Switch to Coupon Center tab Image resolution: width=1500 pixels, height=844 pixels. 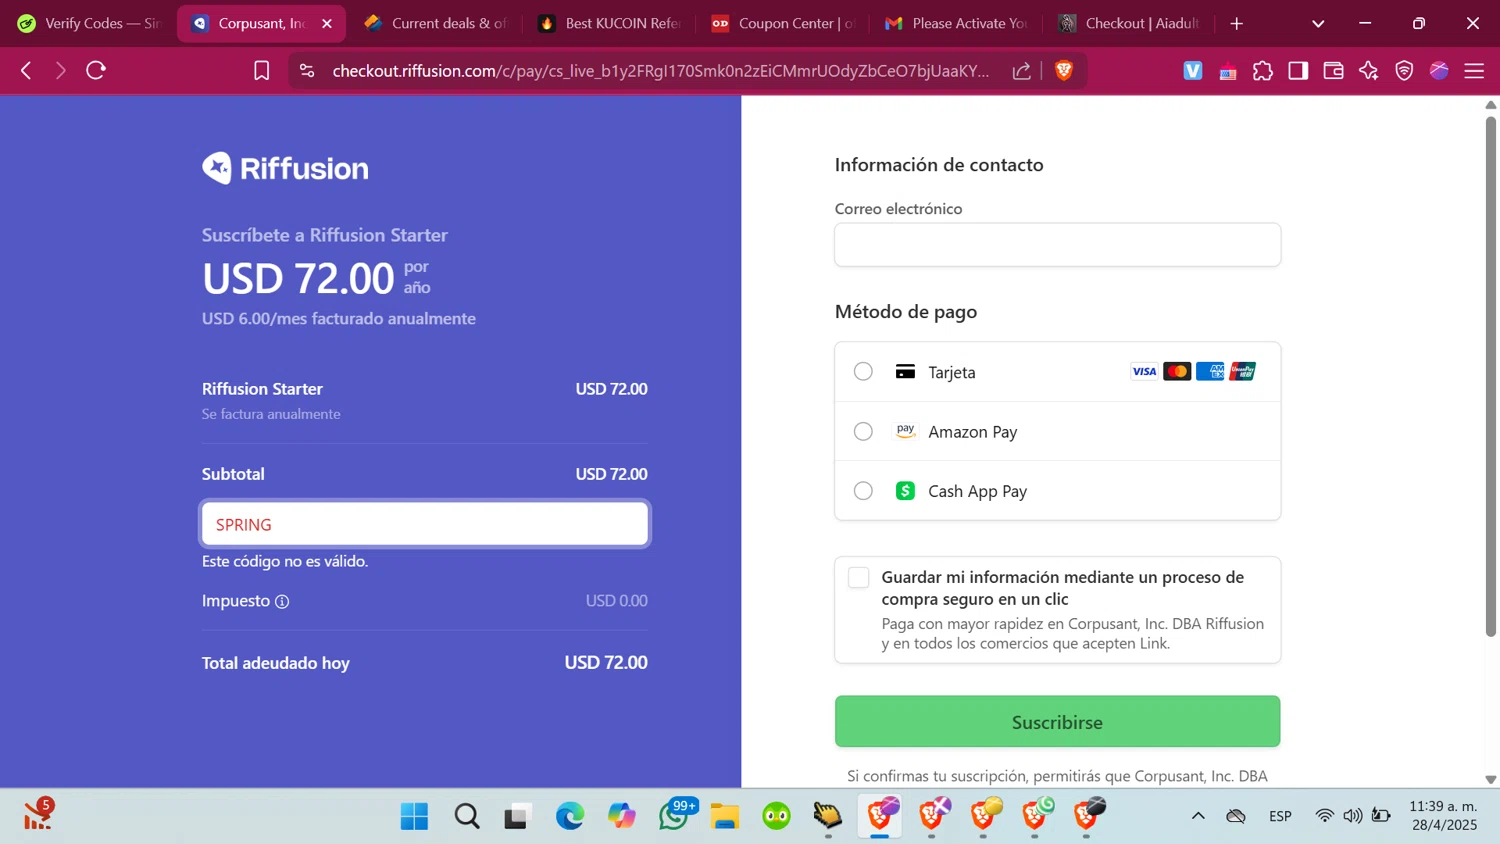[x=783, y=23]
